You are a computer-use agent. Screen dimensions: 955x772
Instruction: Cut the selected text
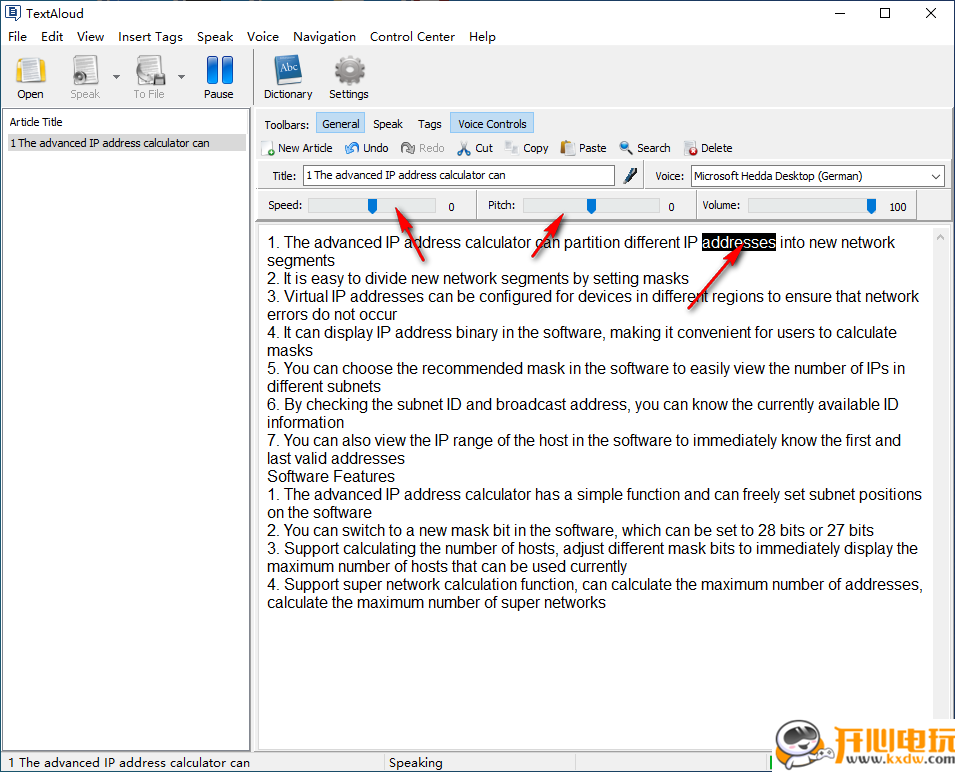coord(475,148)
